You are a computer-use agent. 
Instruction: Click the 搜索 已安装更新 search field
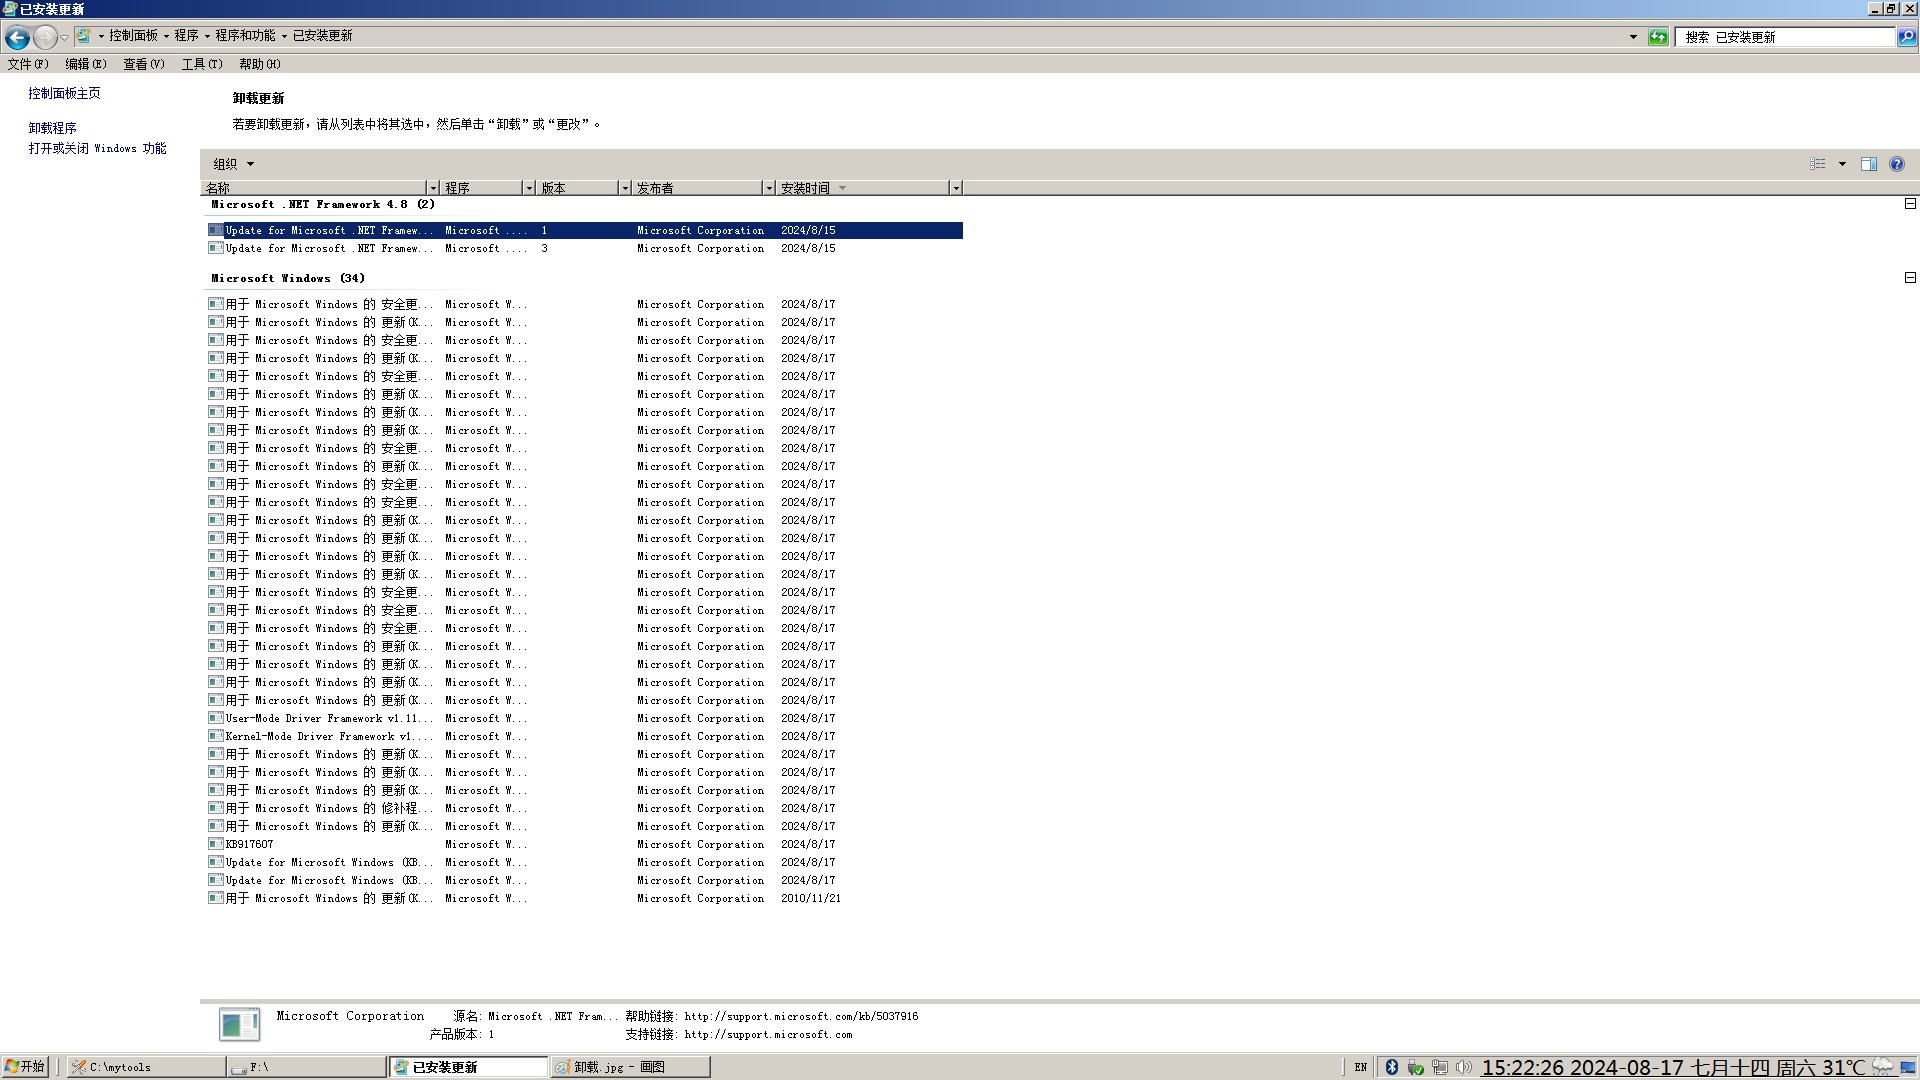pyautogui.click(x=1786, y=37)
